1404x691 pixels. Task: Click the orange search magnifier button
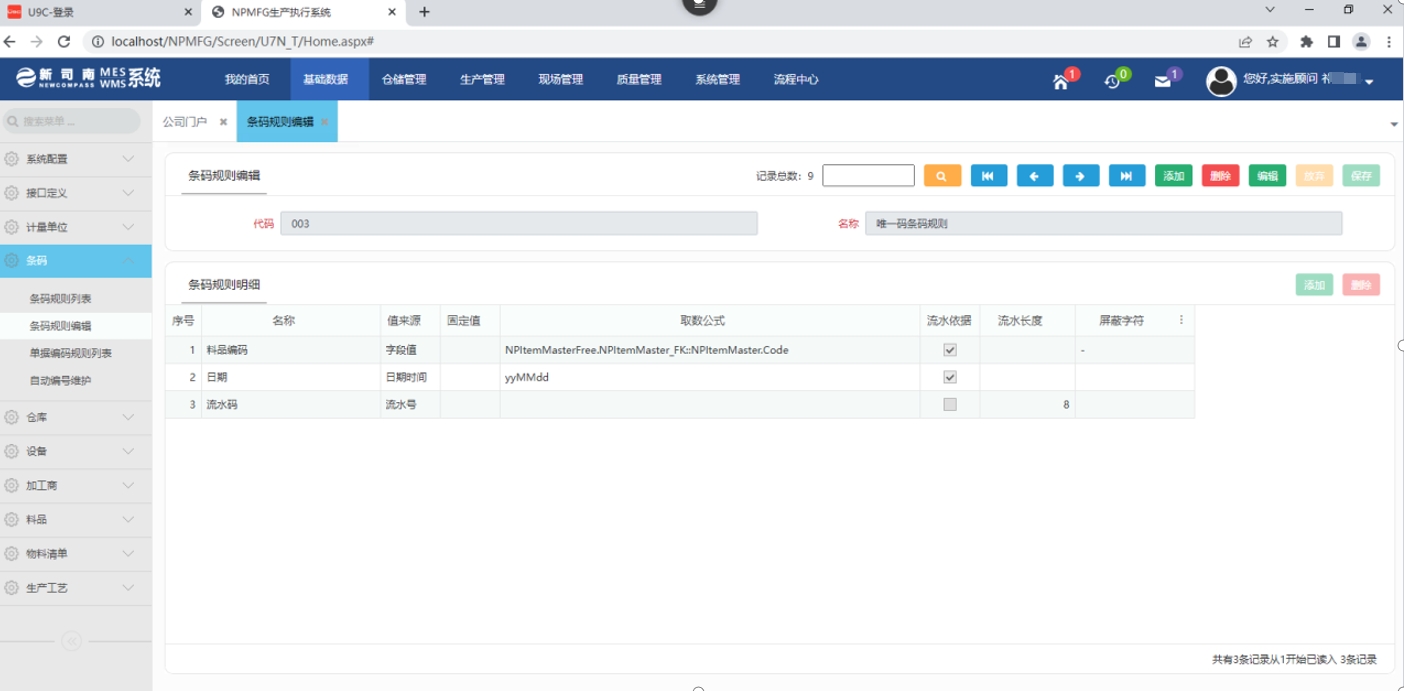tap(942, 176)
